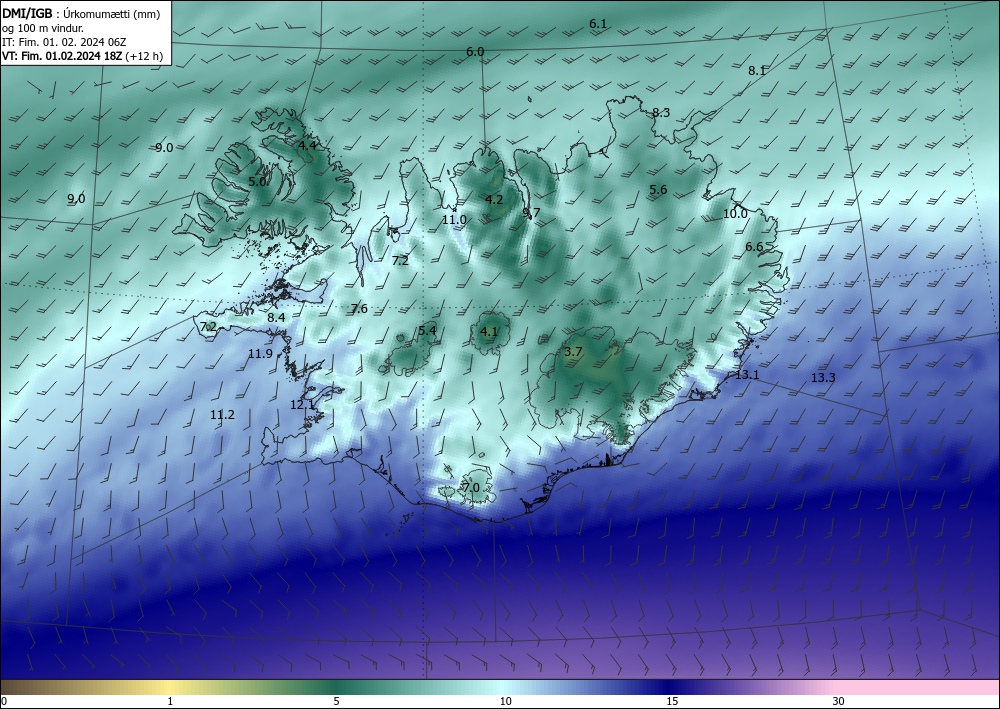Select the 13.1 value label
The width and height of the screenshot is (1000, 709).
[747, 375]
